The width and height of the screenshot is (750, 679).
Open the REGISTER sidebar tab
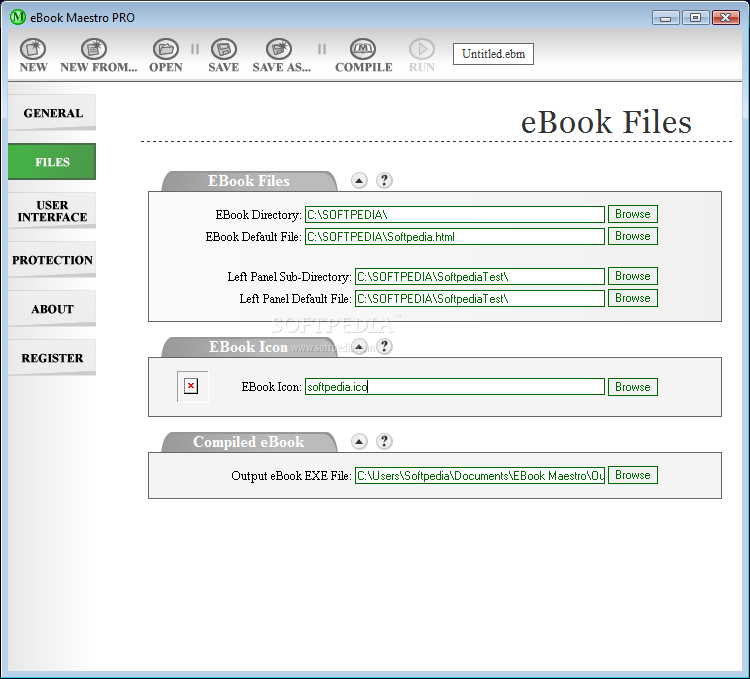(x=52, y=358)
